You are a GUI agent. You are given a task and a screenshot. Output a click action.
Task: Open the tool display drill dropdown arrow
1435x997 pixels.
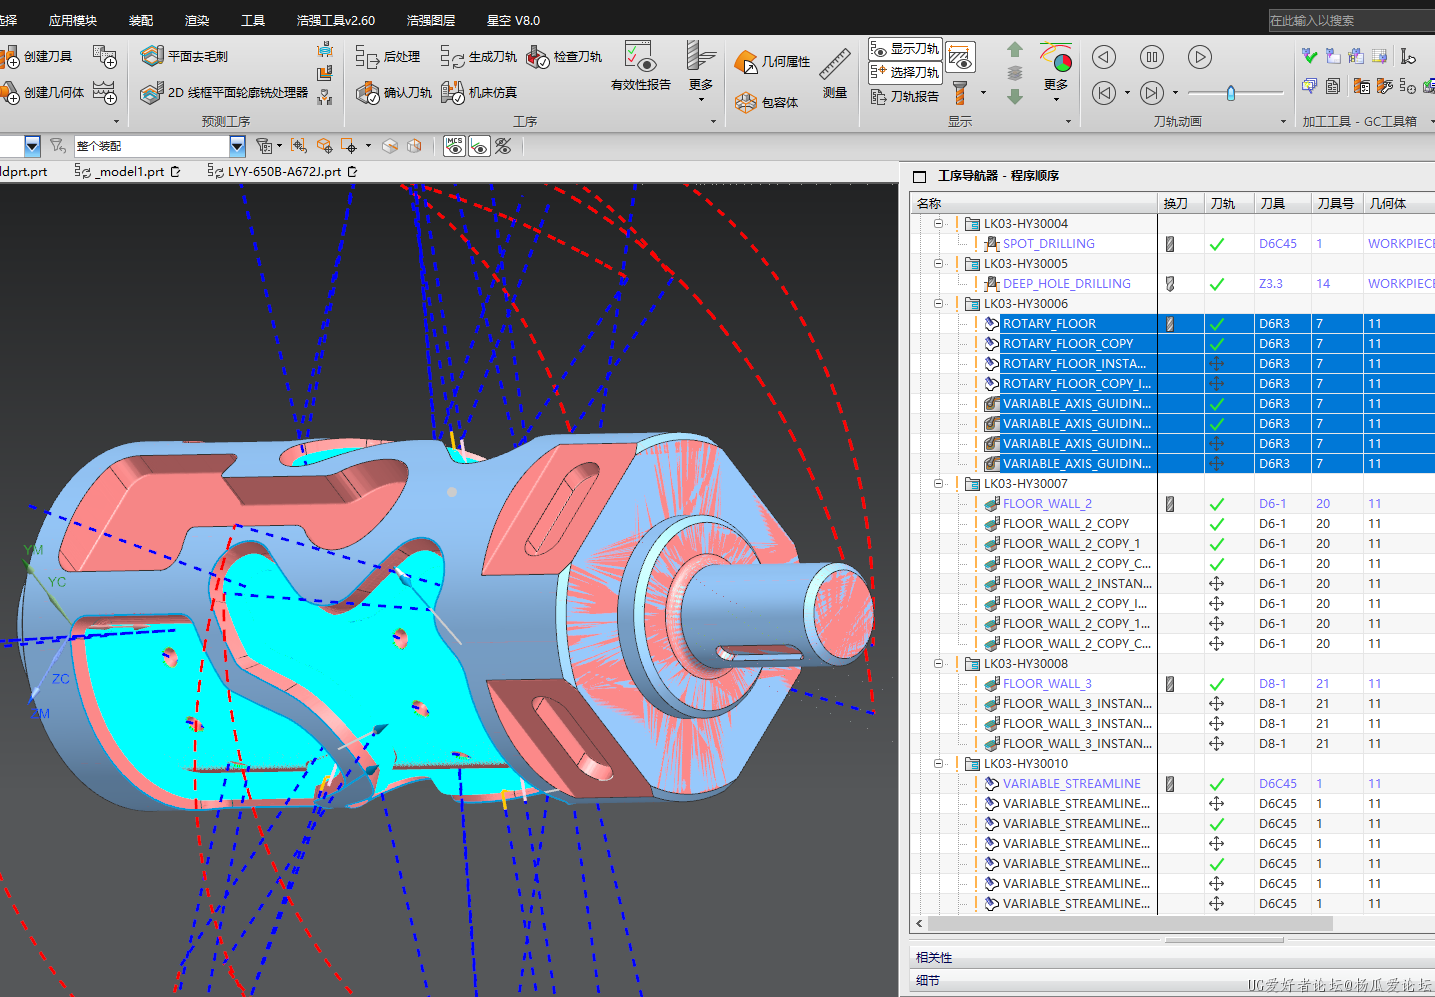[983, 93]
